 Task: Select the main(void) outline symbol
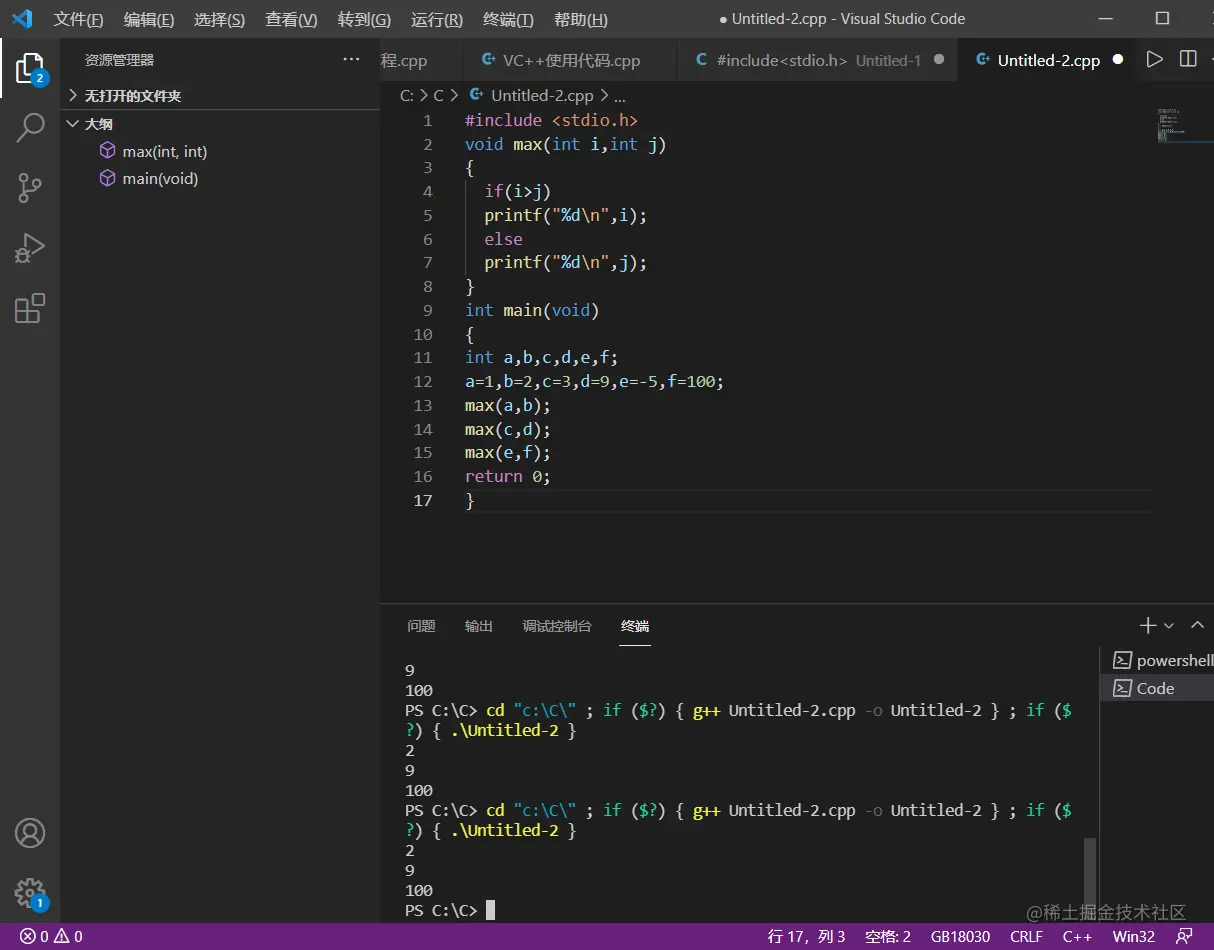tap(160, 179)
